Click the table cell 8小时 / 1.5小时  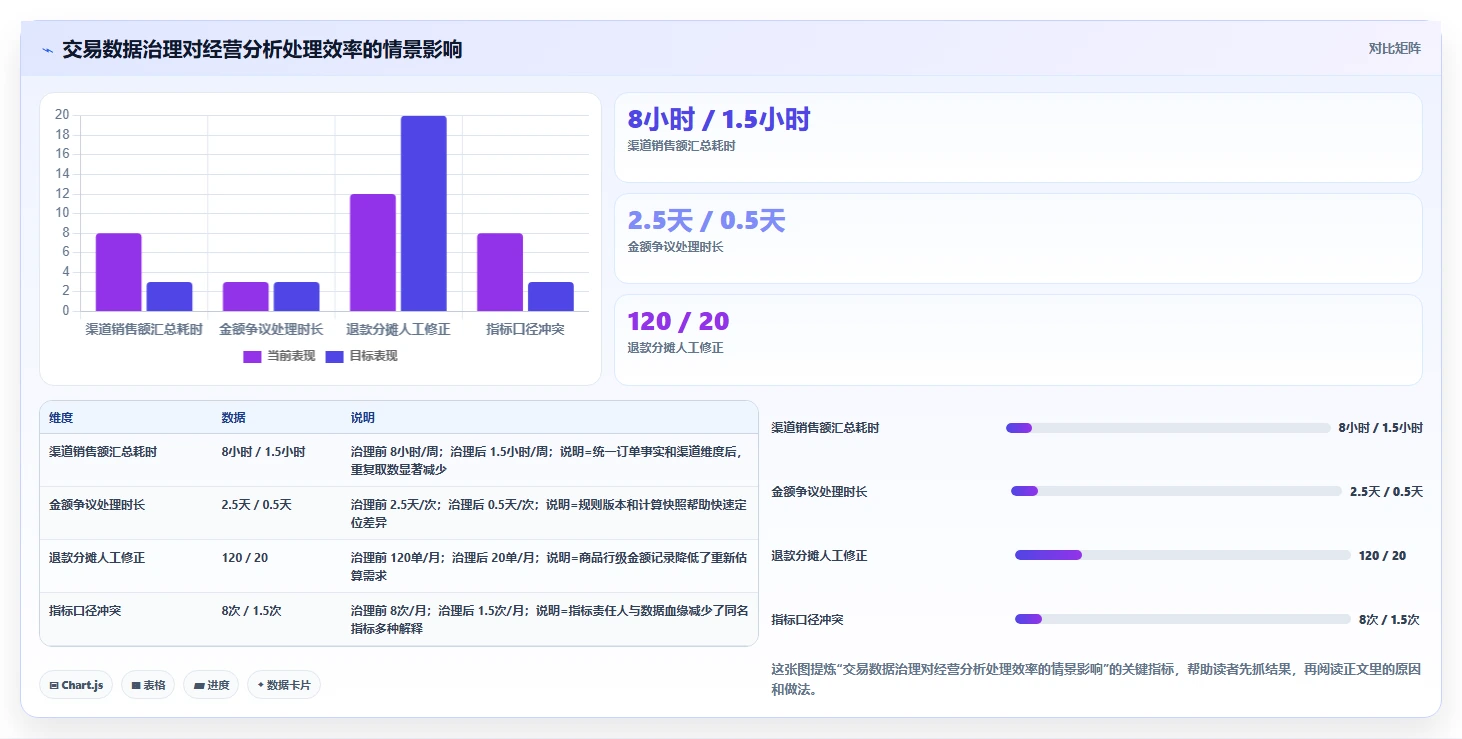(263, 452)
